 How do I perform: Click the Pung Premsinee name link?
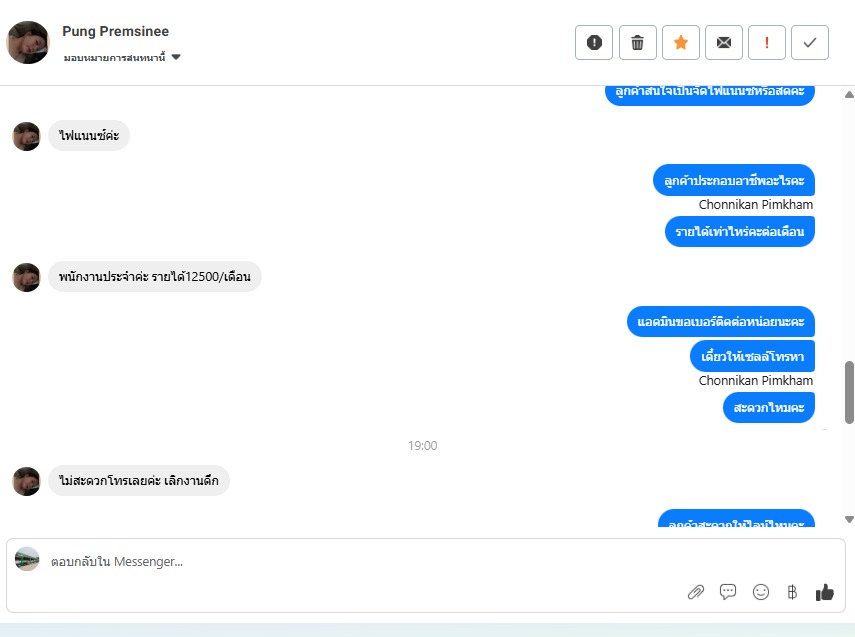click(116, 31)
